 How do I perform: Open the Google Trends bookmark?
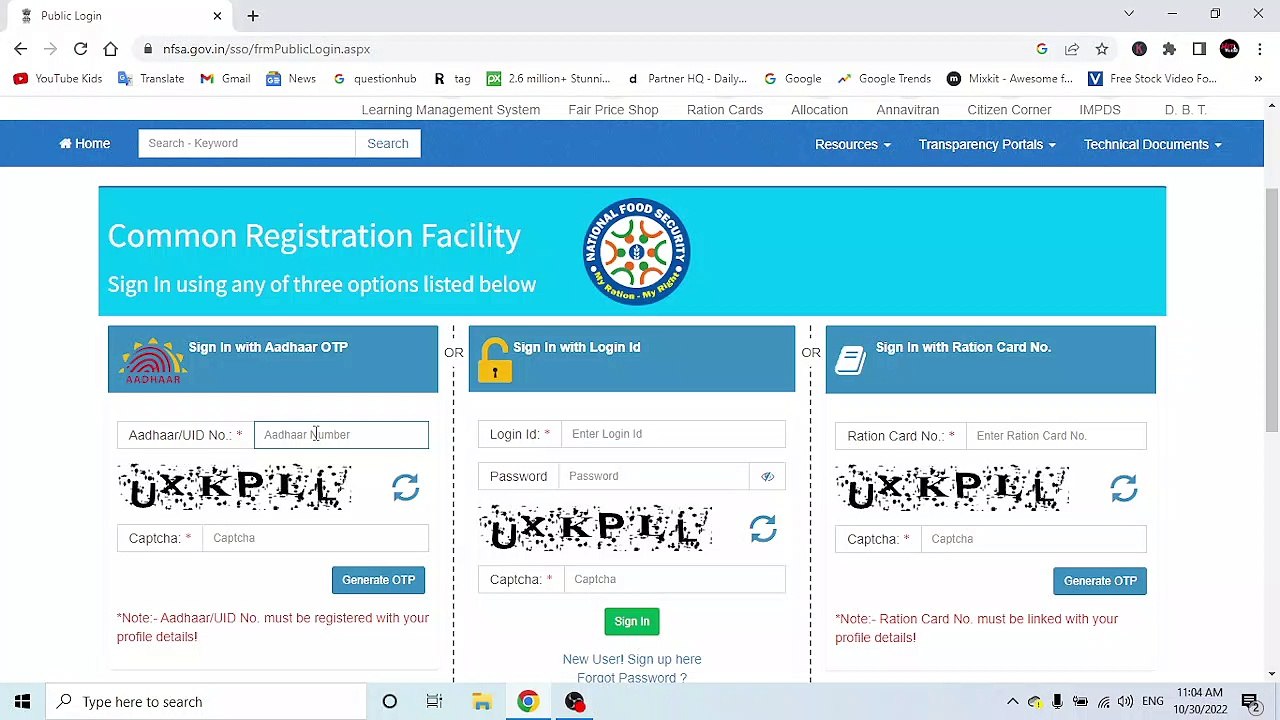tap(884, 78)
